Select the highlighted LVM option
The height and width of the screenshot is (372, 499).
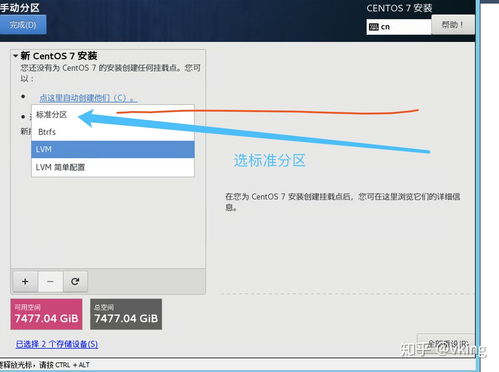(113, 149)
